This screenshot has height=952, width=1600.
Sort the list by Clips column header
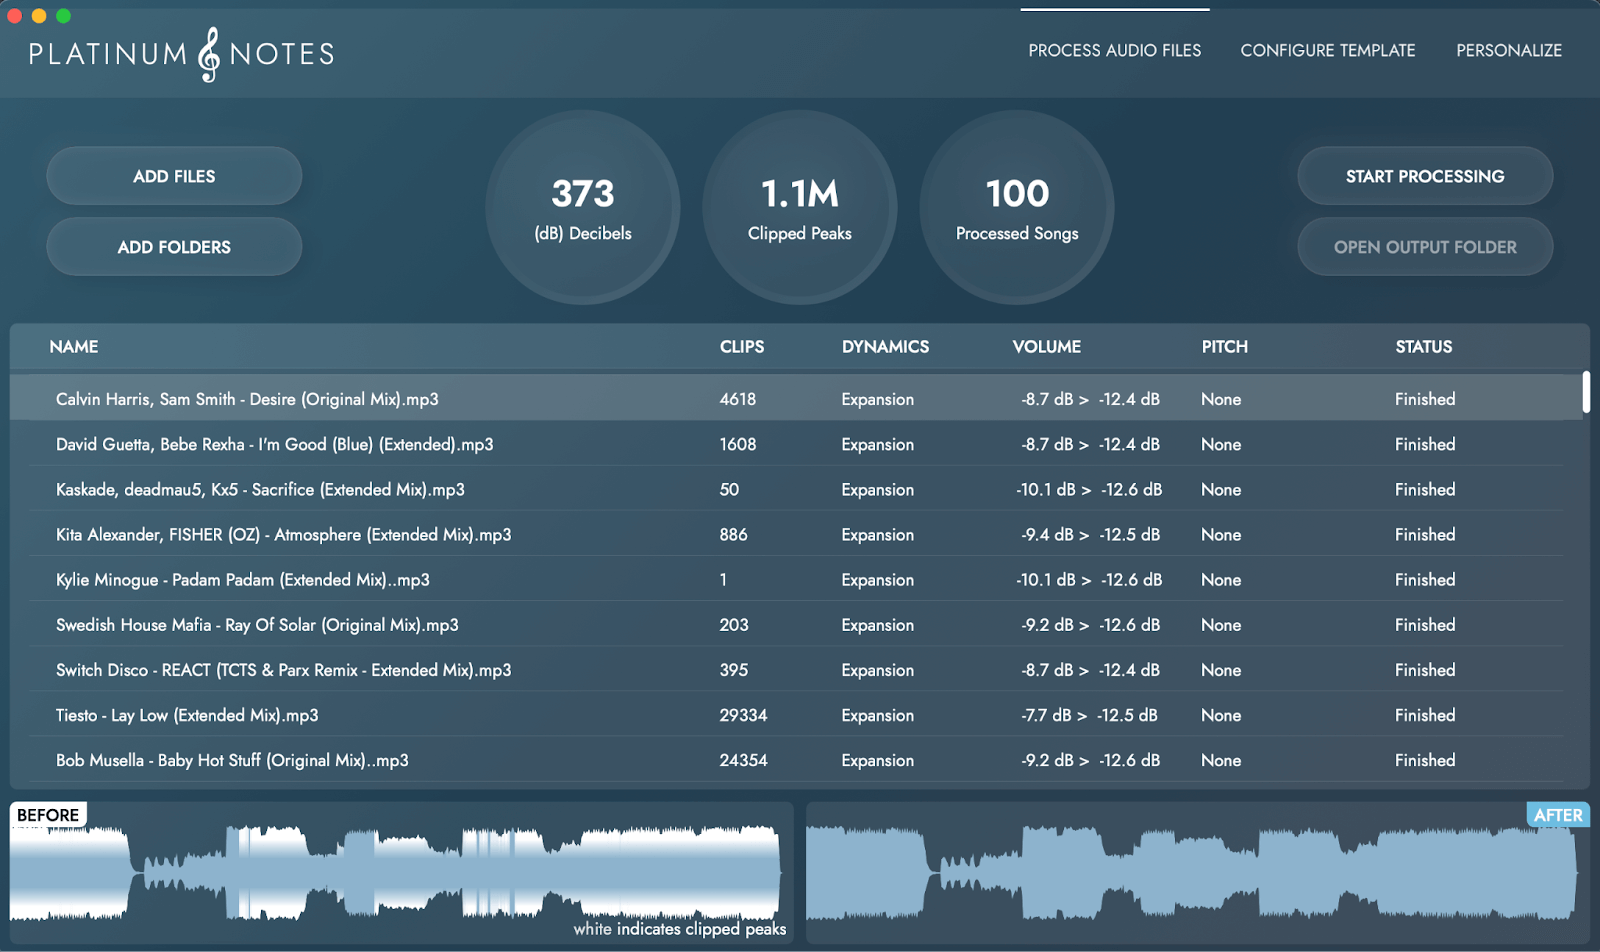[741, 347]
